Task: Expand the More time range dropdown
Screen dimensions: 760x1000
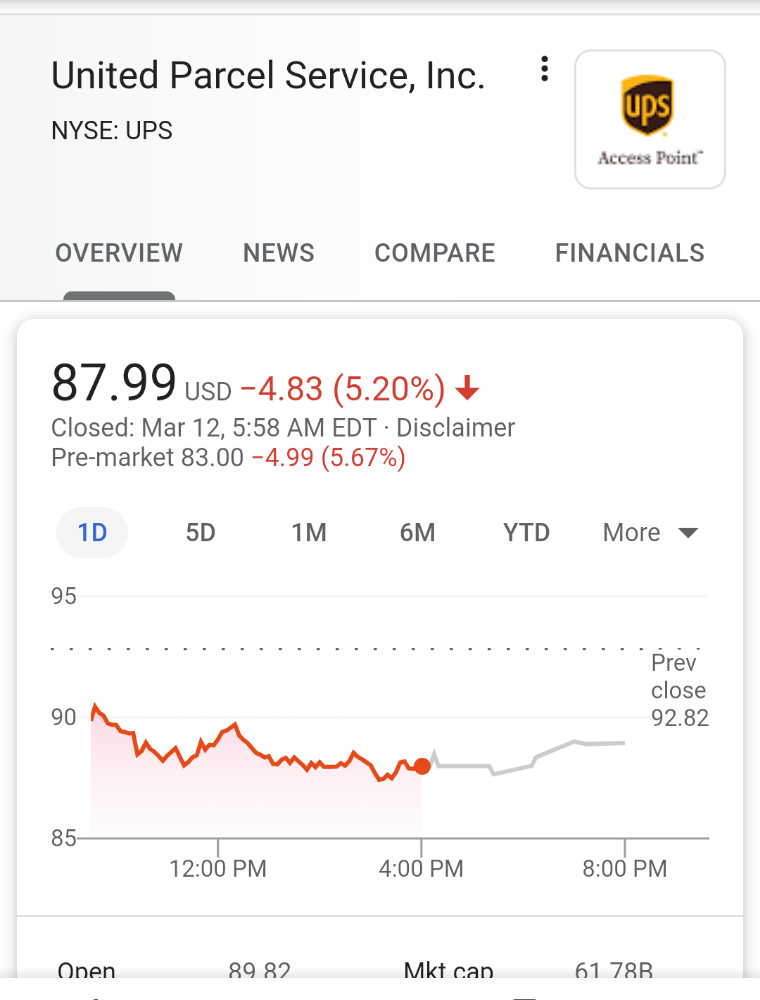Action: (650, 533)
